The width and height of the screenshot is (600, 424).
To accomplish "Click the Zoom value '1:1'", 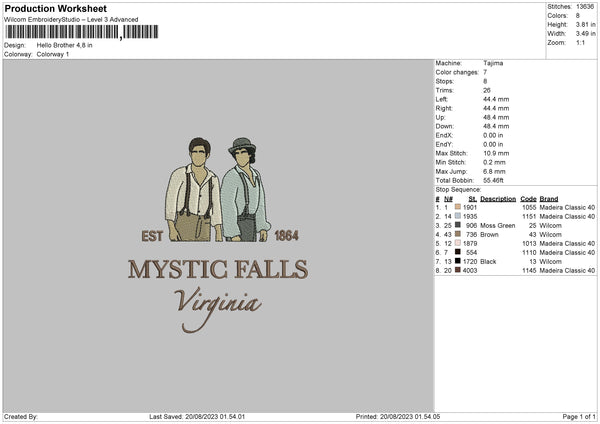I will [580, 42].
